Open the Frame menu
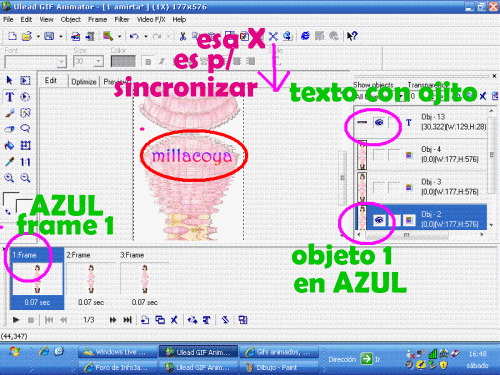500x375 pixels. coord(97,20)
